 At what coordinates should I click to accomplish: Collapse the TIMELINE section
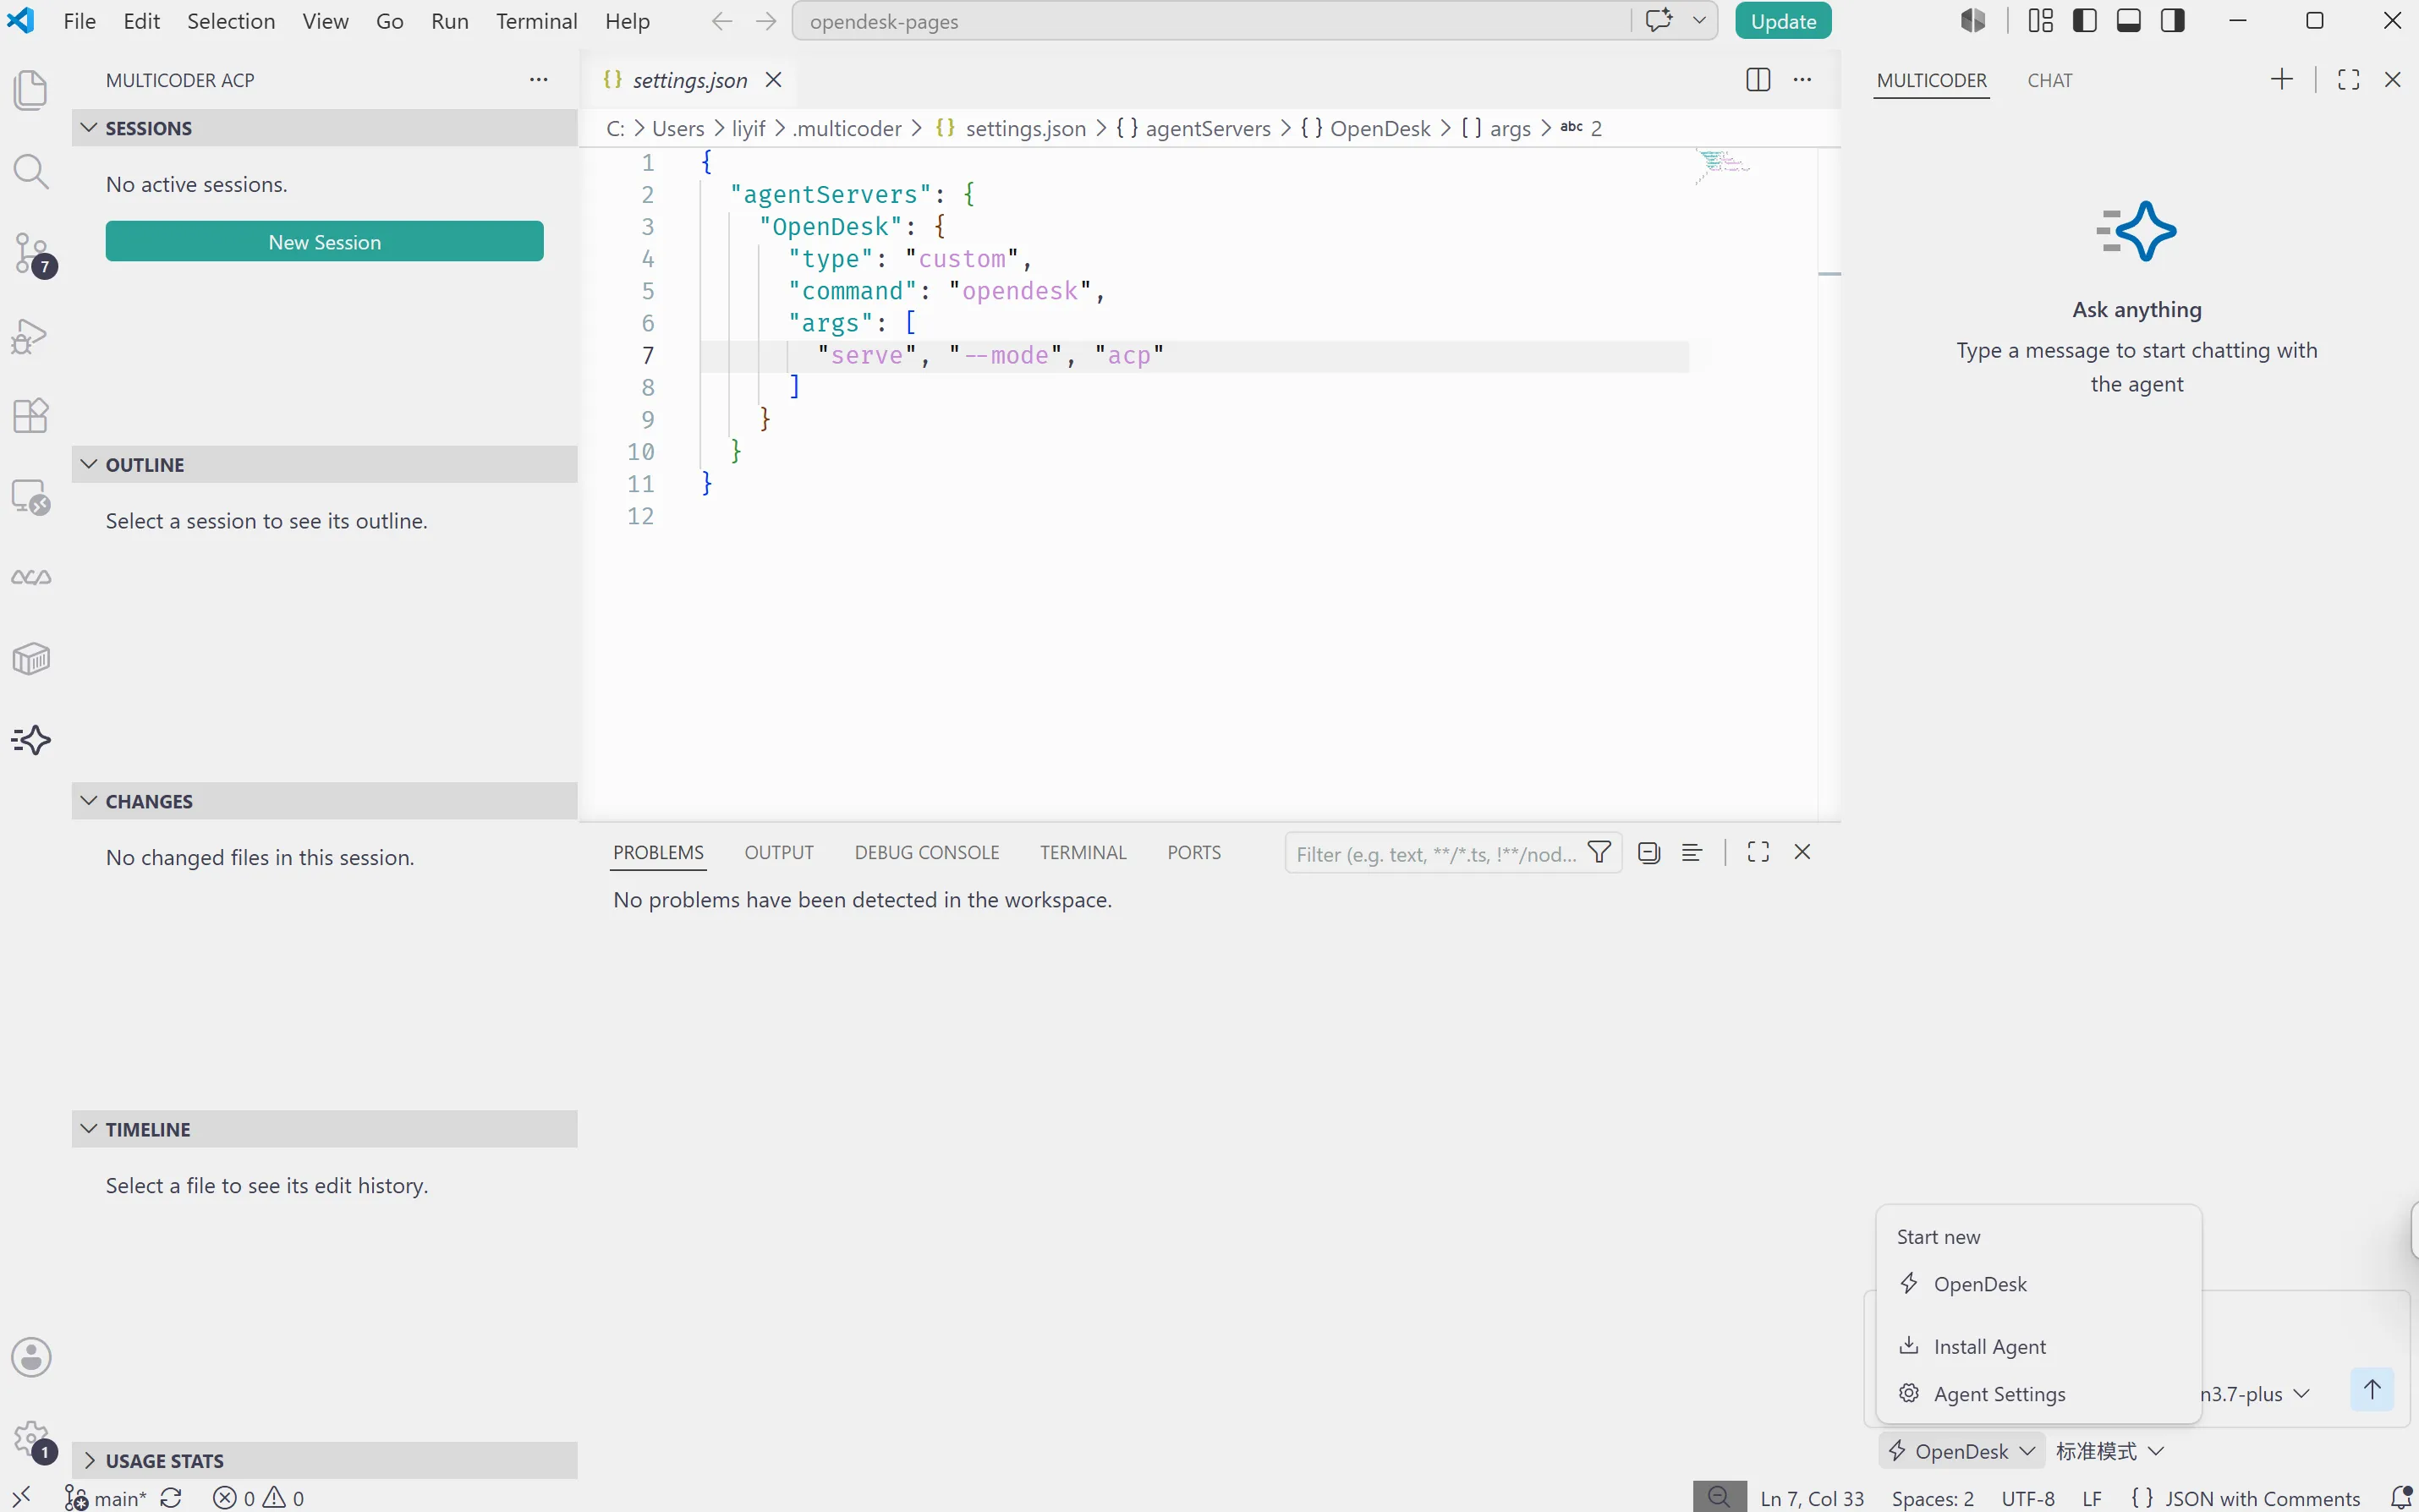(x=324, y=1129)
